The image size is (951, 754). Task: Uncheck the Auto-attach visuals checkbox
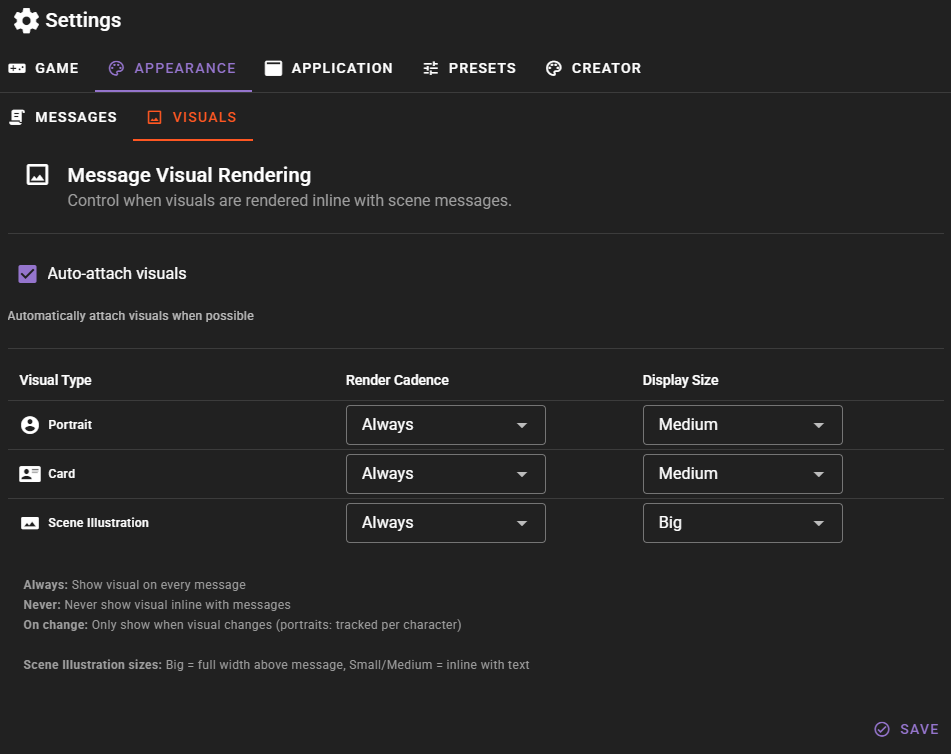tap(28, 274)
